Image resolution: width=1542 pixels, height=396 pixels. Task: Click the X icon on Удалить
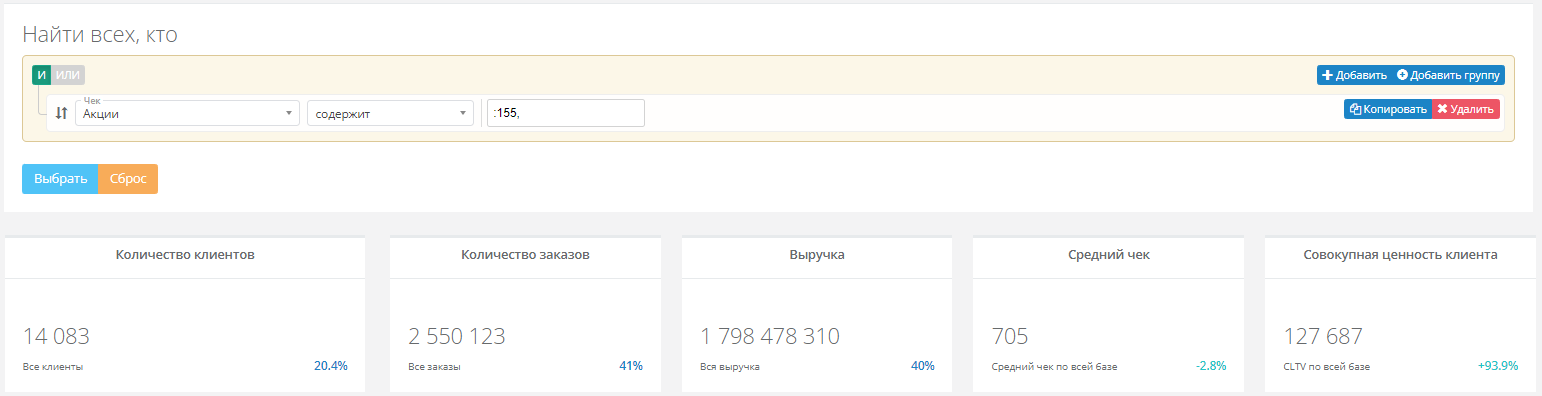1442,110
